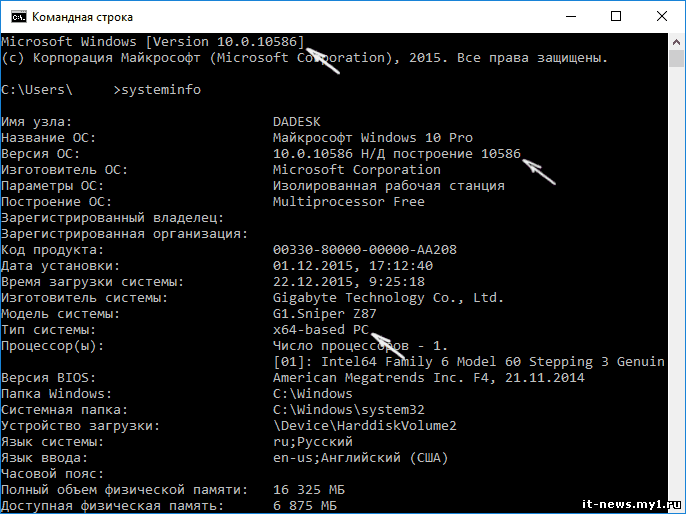Viewport: 686px width, 514px height.
Task: Click "Майкрософт Windows 10 Pro" value
Action: [373, 138]
